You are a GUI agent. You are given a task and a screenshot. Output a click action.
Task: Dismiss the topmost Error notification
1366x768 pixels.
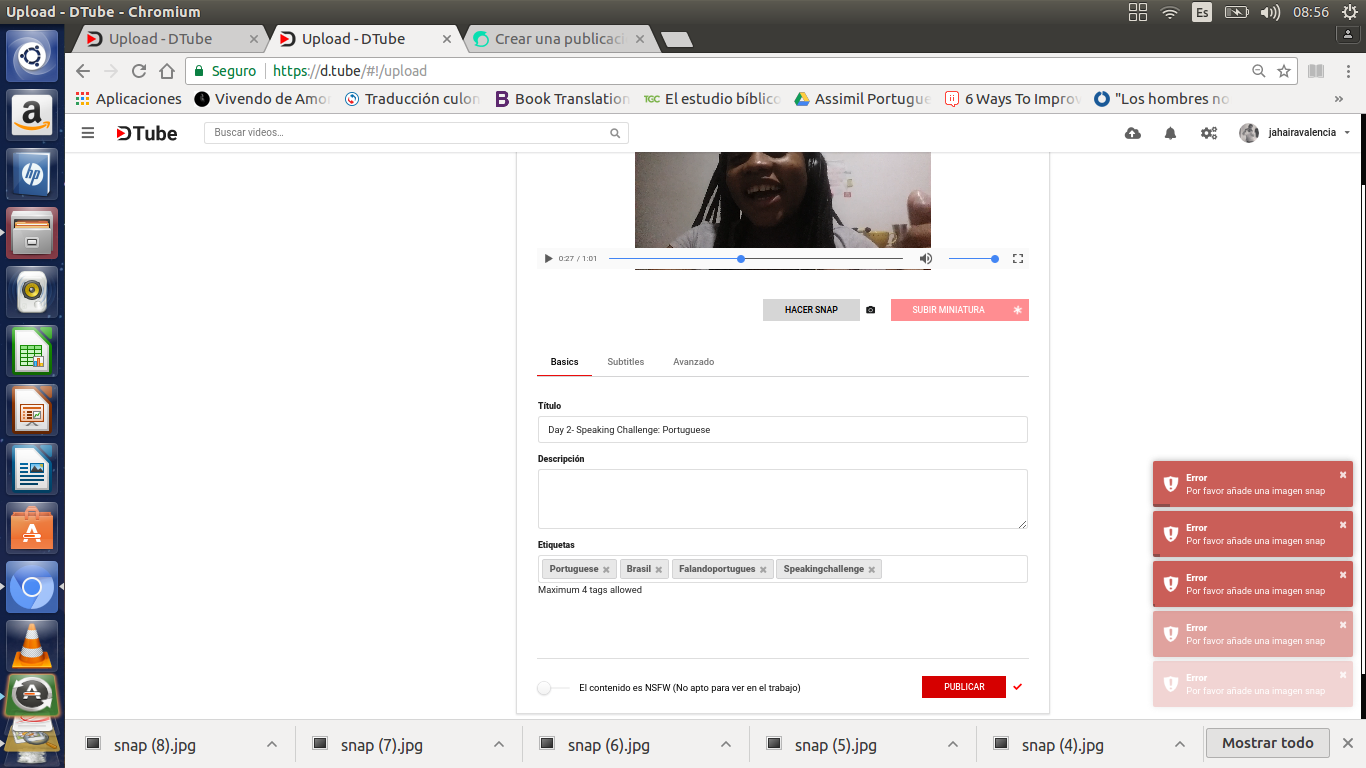[1343, 475]
